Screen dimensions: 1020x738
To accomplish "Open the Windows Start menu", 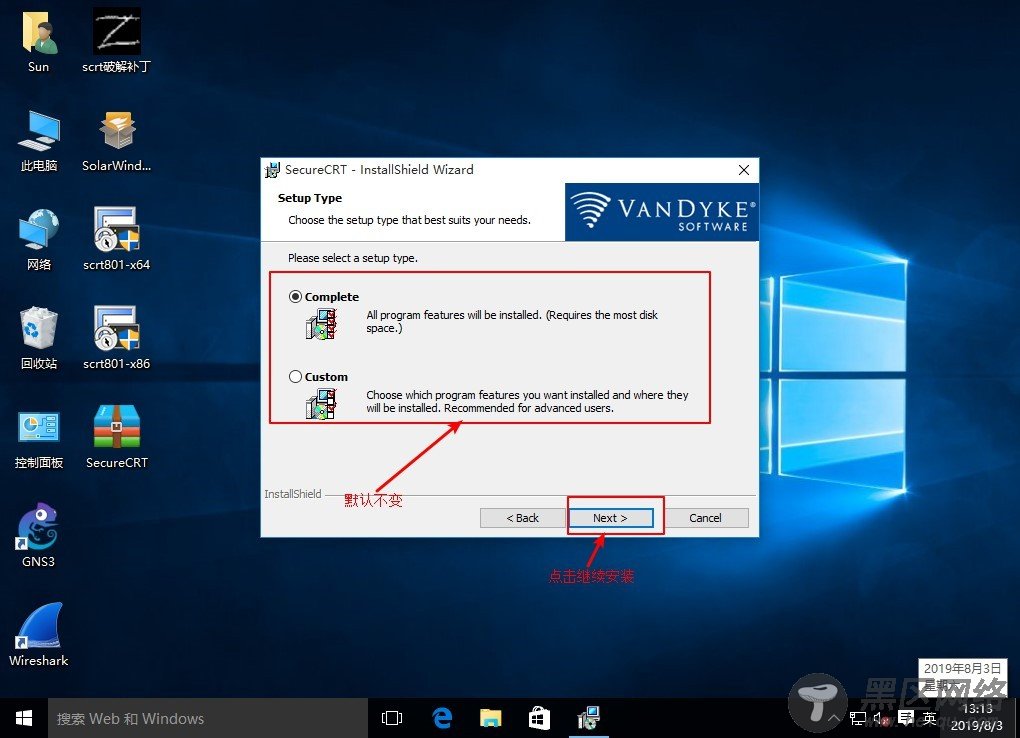I will point(24,718).
